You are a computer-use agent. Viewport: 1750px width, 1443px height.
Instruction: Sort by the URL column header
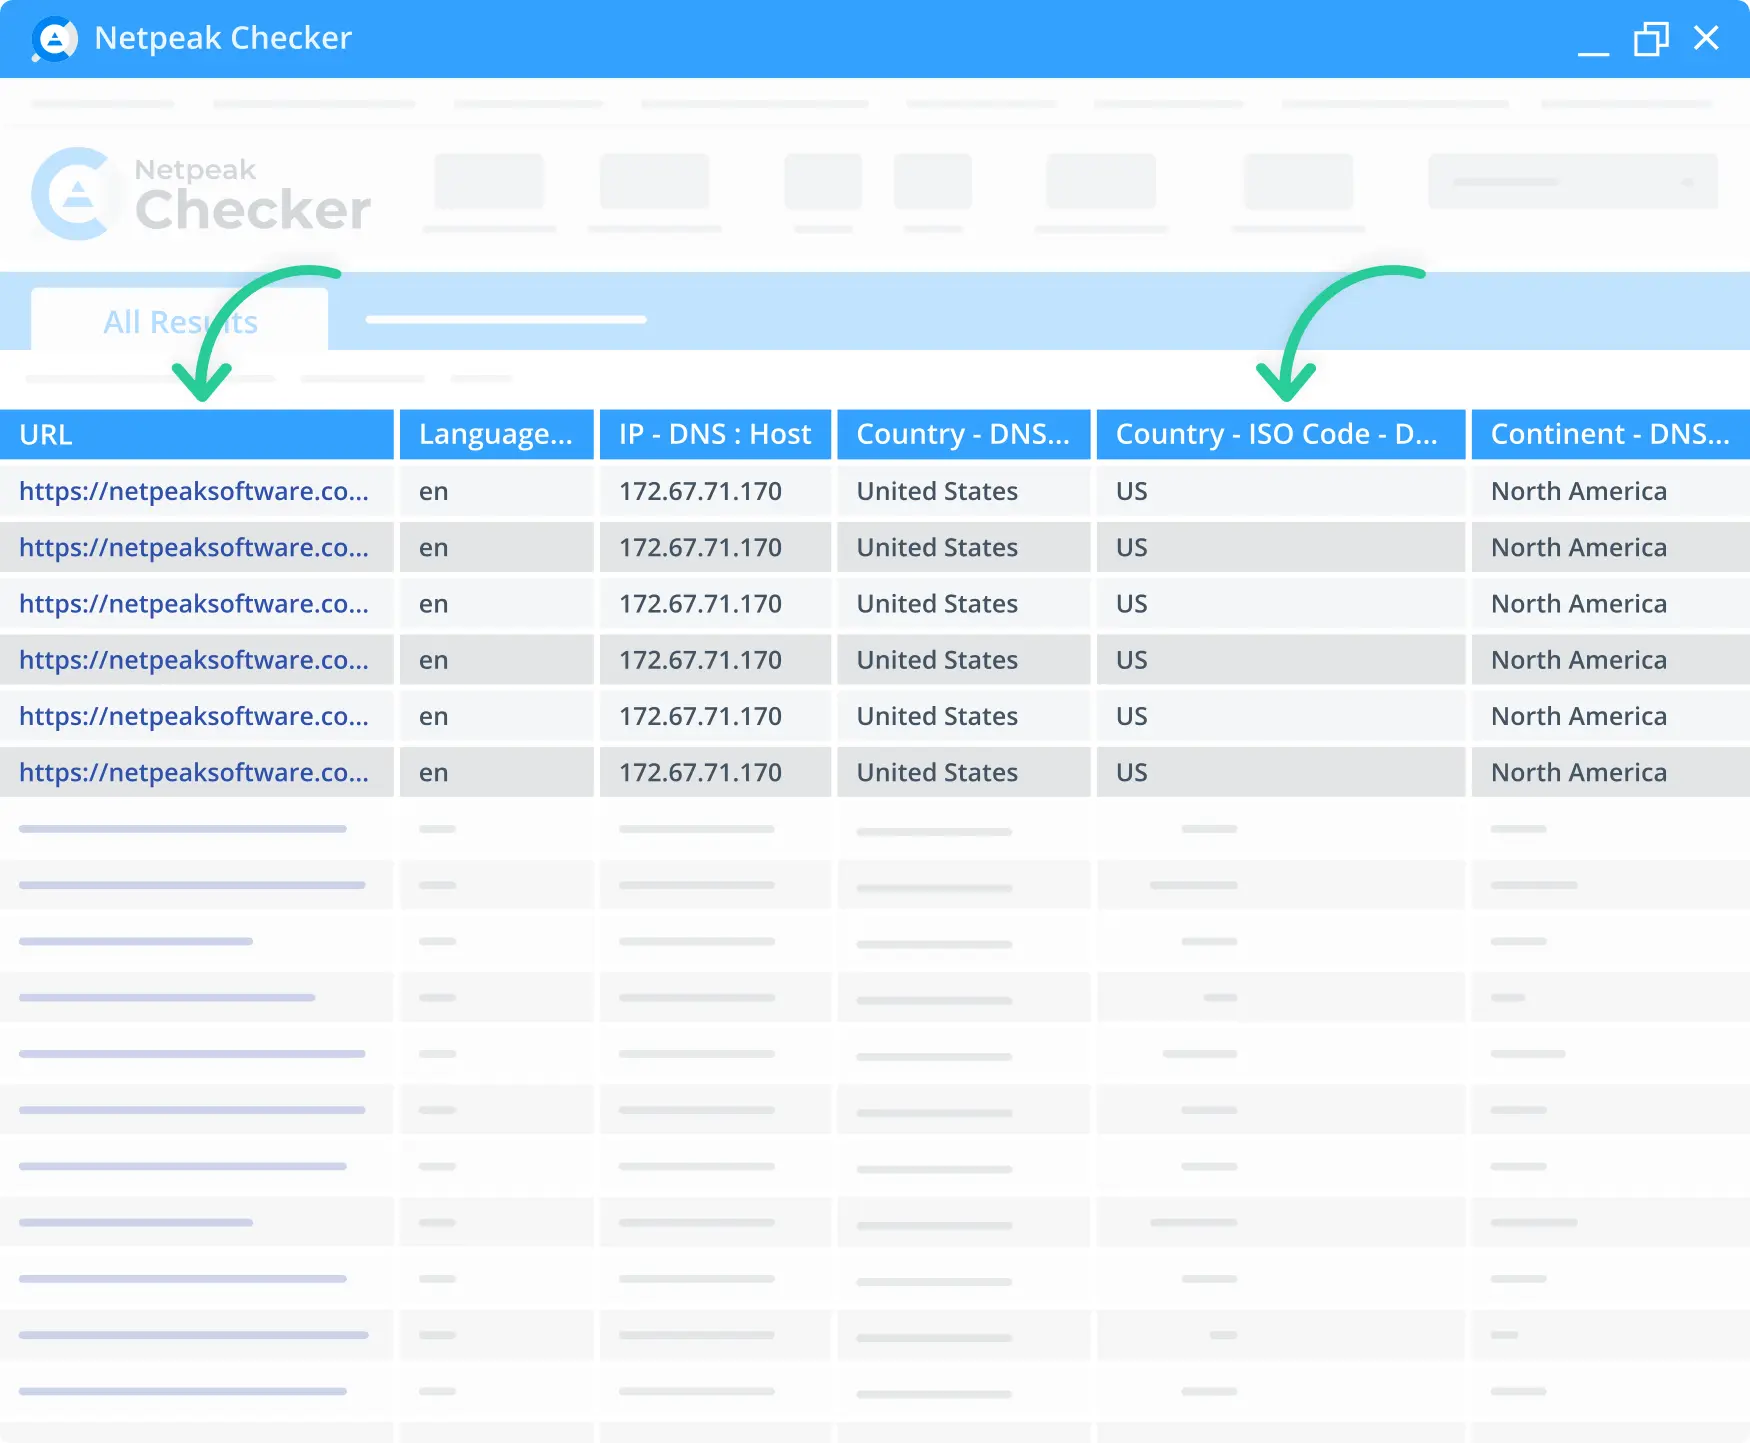click(x=197, y=434)
